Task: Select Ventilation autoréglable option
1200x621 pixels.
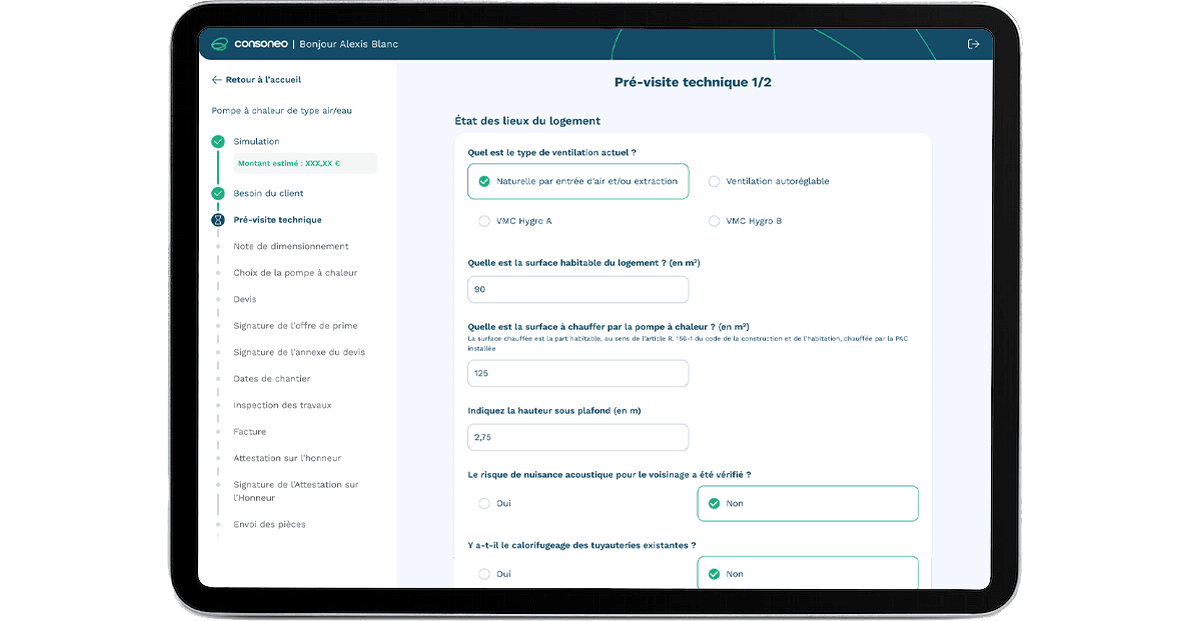Action: (714, 182)
